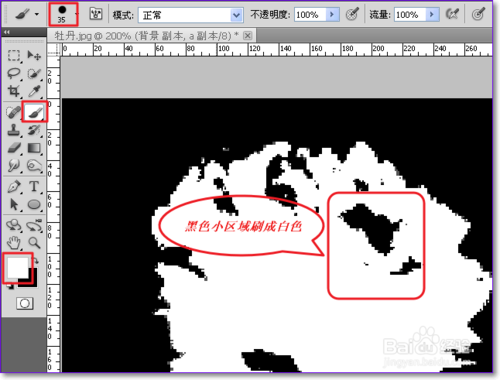This screenshot has width=500, height=380.
Task: Select the Eyedropper tool
Action: tap(34, 91)
